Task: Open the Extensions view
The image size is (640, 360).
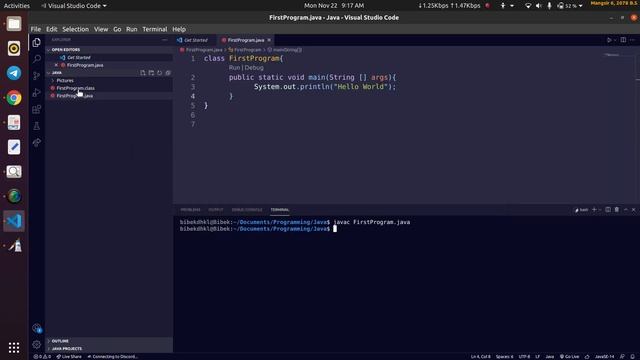Action: pyautogui.click(x=36, y=109)
